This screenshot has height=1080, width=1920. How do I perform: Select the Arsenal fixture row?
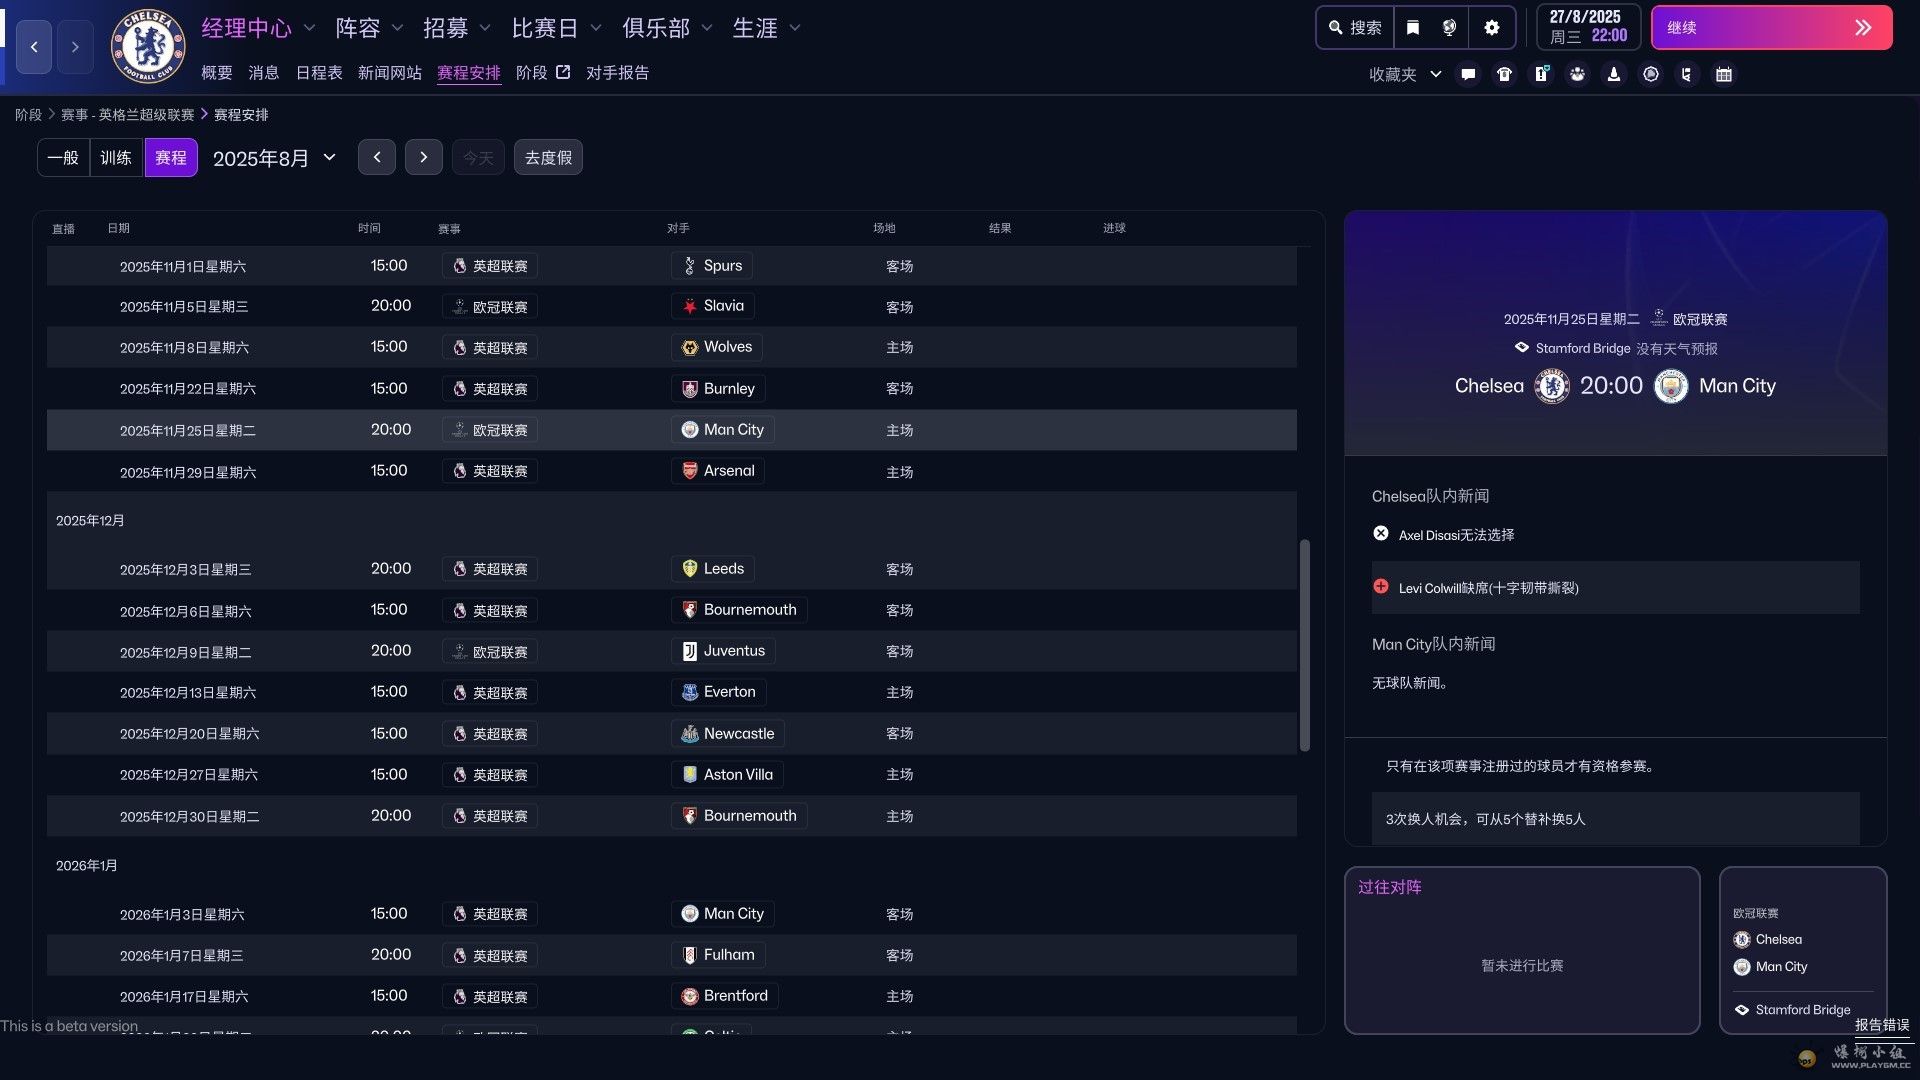point(670,471)
